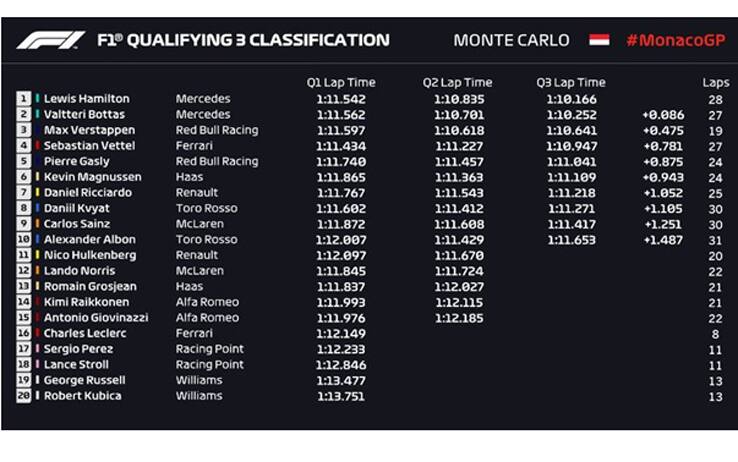The height and width of the screenshot is (462, 738).
Task: Click Hamilton's Q3 time 1:10.166
Action: coord(571,99)
